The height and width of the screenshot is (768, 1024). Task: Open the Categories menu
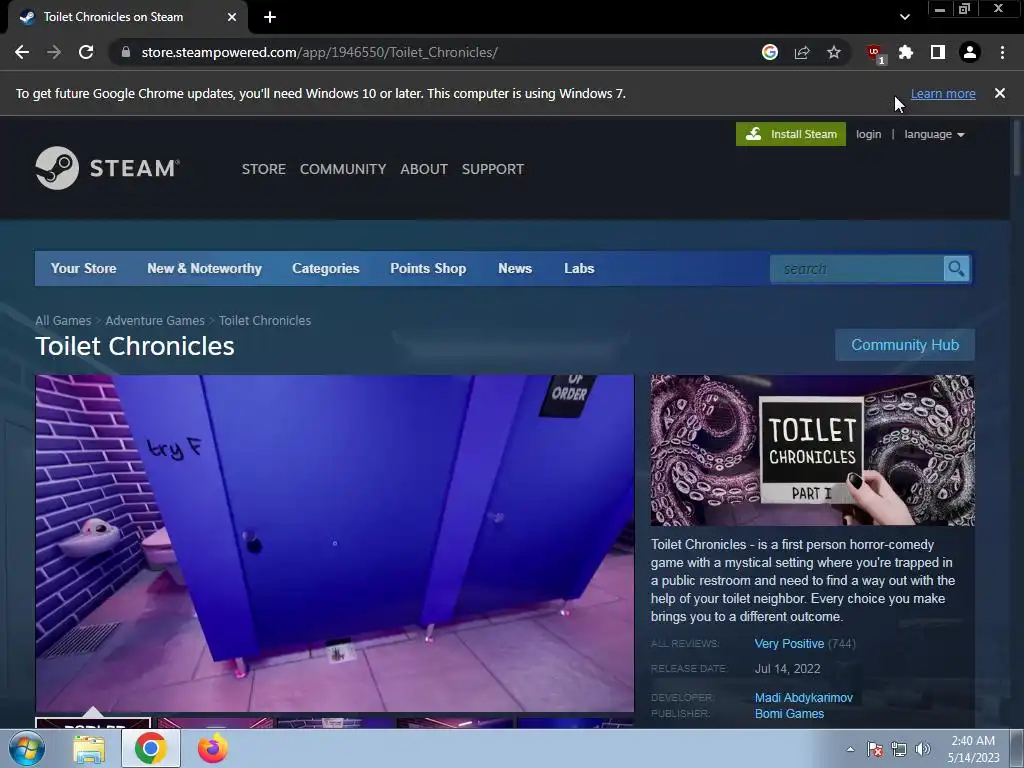tap(325, 268)
